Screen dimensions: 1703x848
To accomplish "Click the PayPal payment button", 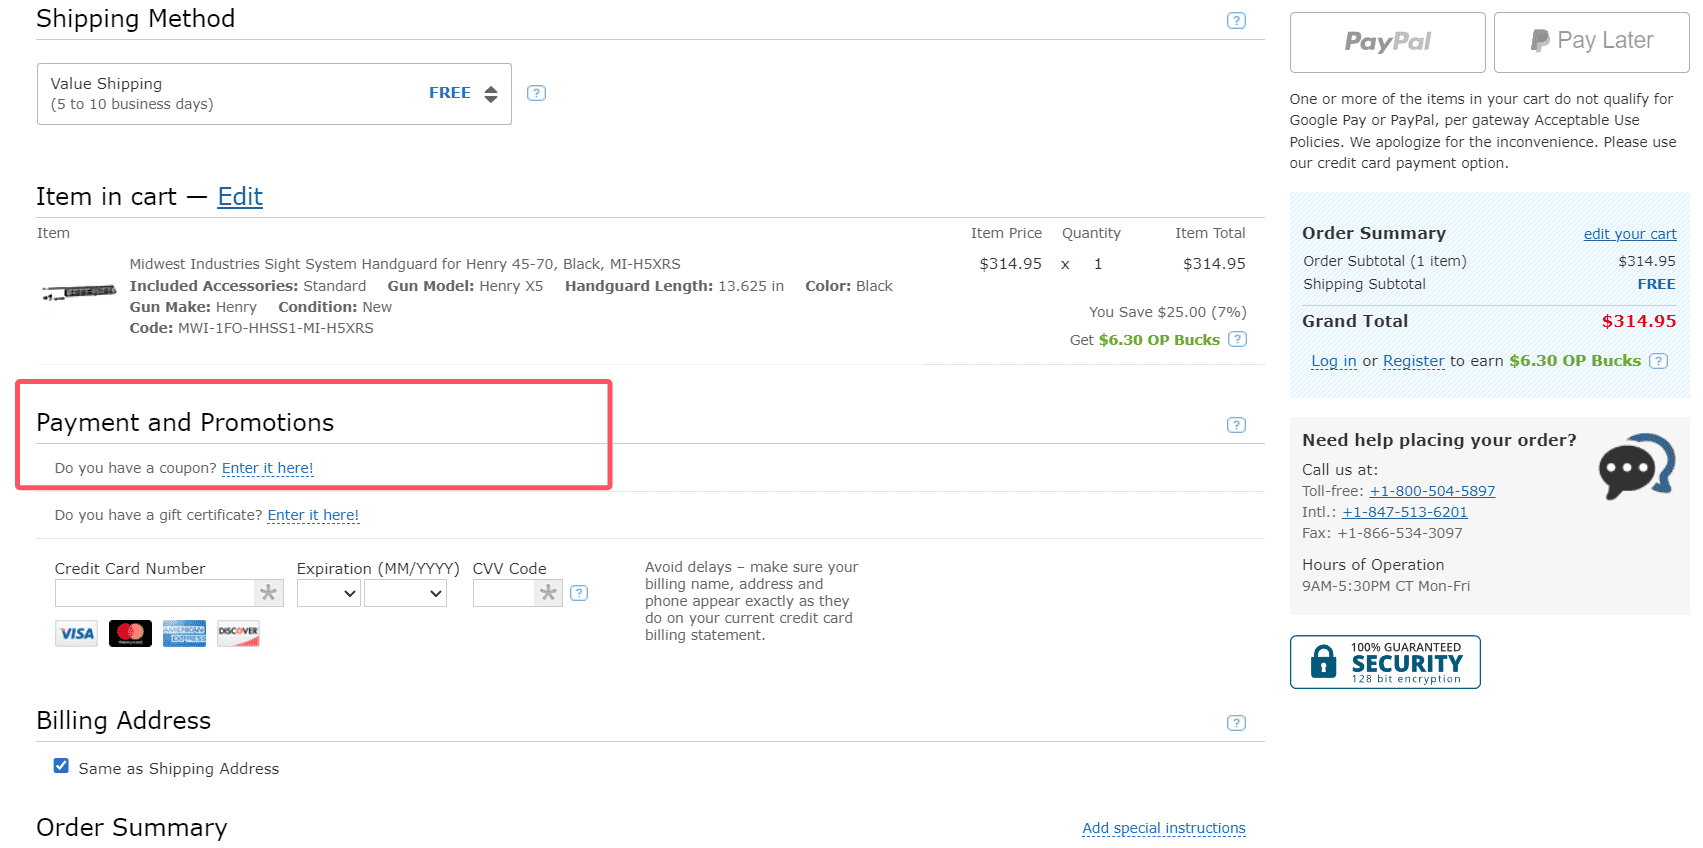I will [1387, 42].
